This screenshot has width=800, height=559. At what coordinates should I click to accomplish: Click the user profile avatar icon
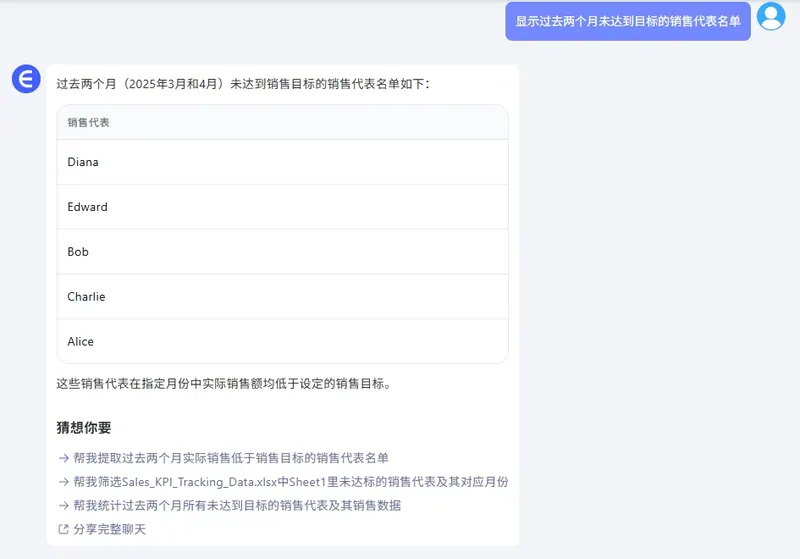tap(771, 17)
